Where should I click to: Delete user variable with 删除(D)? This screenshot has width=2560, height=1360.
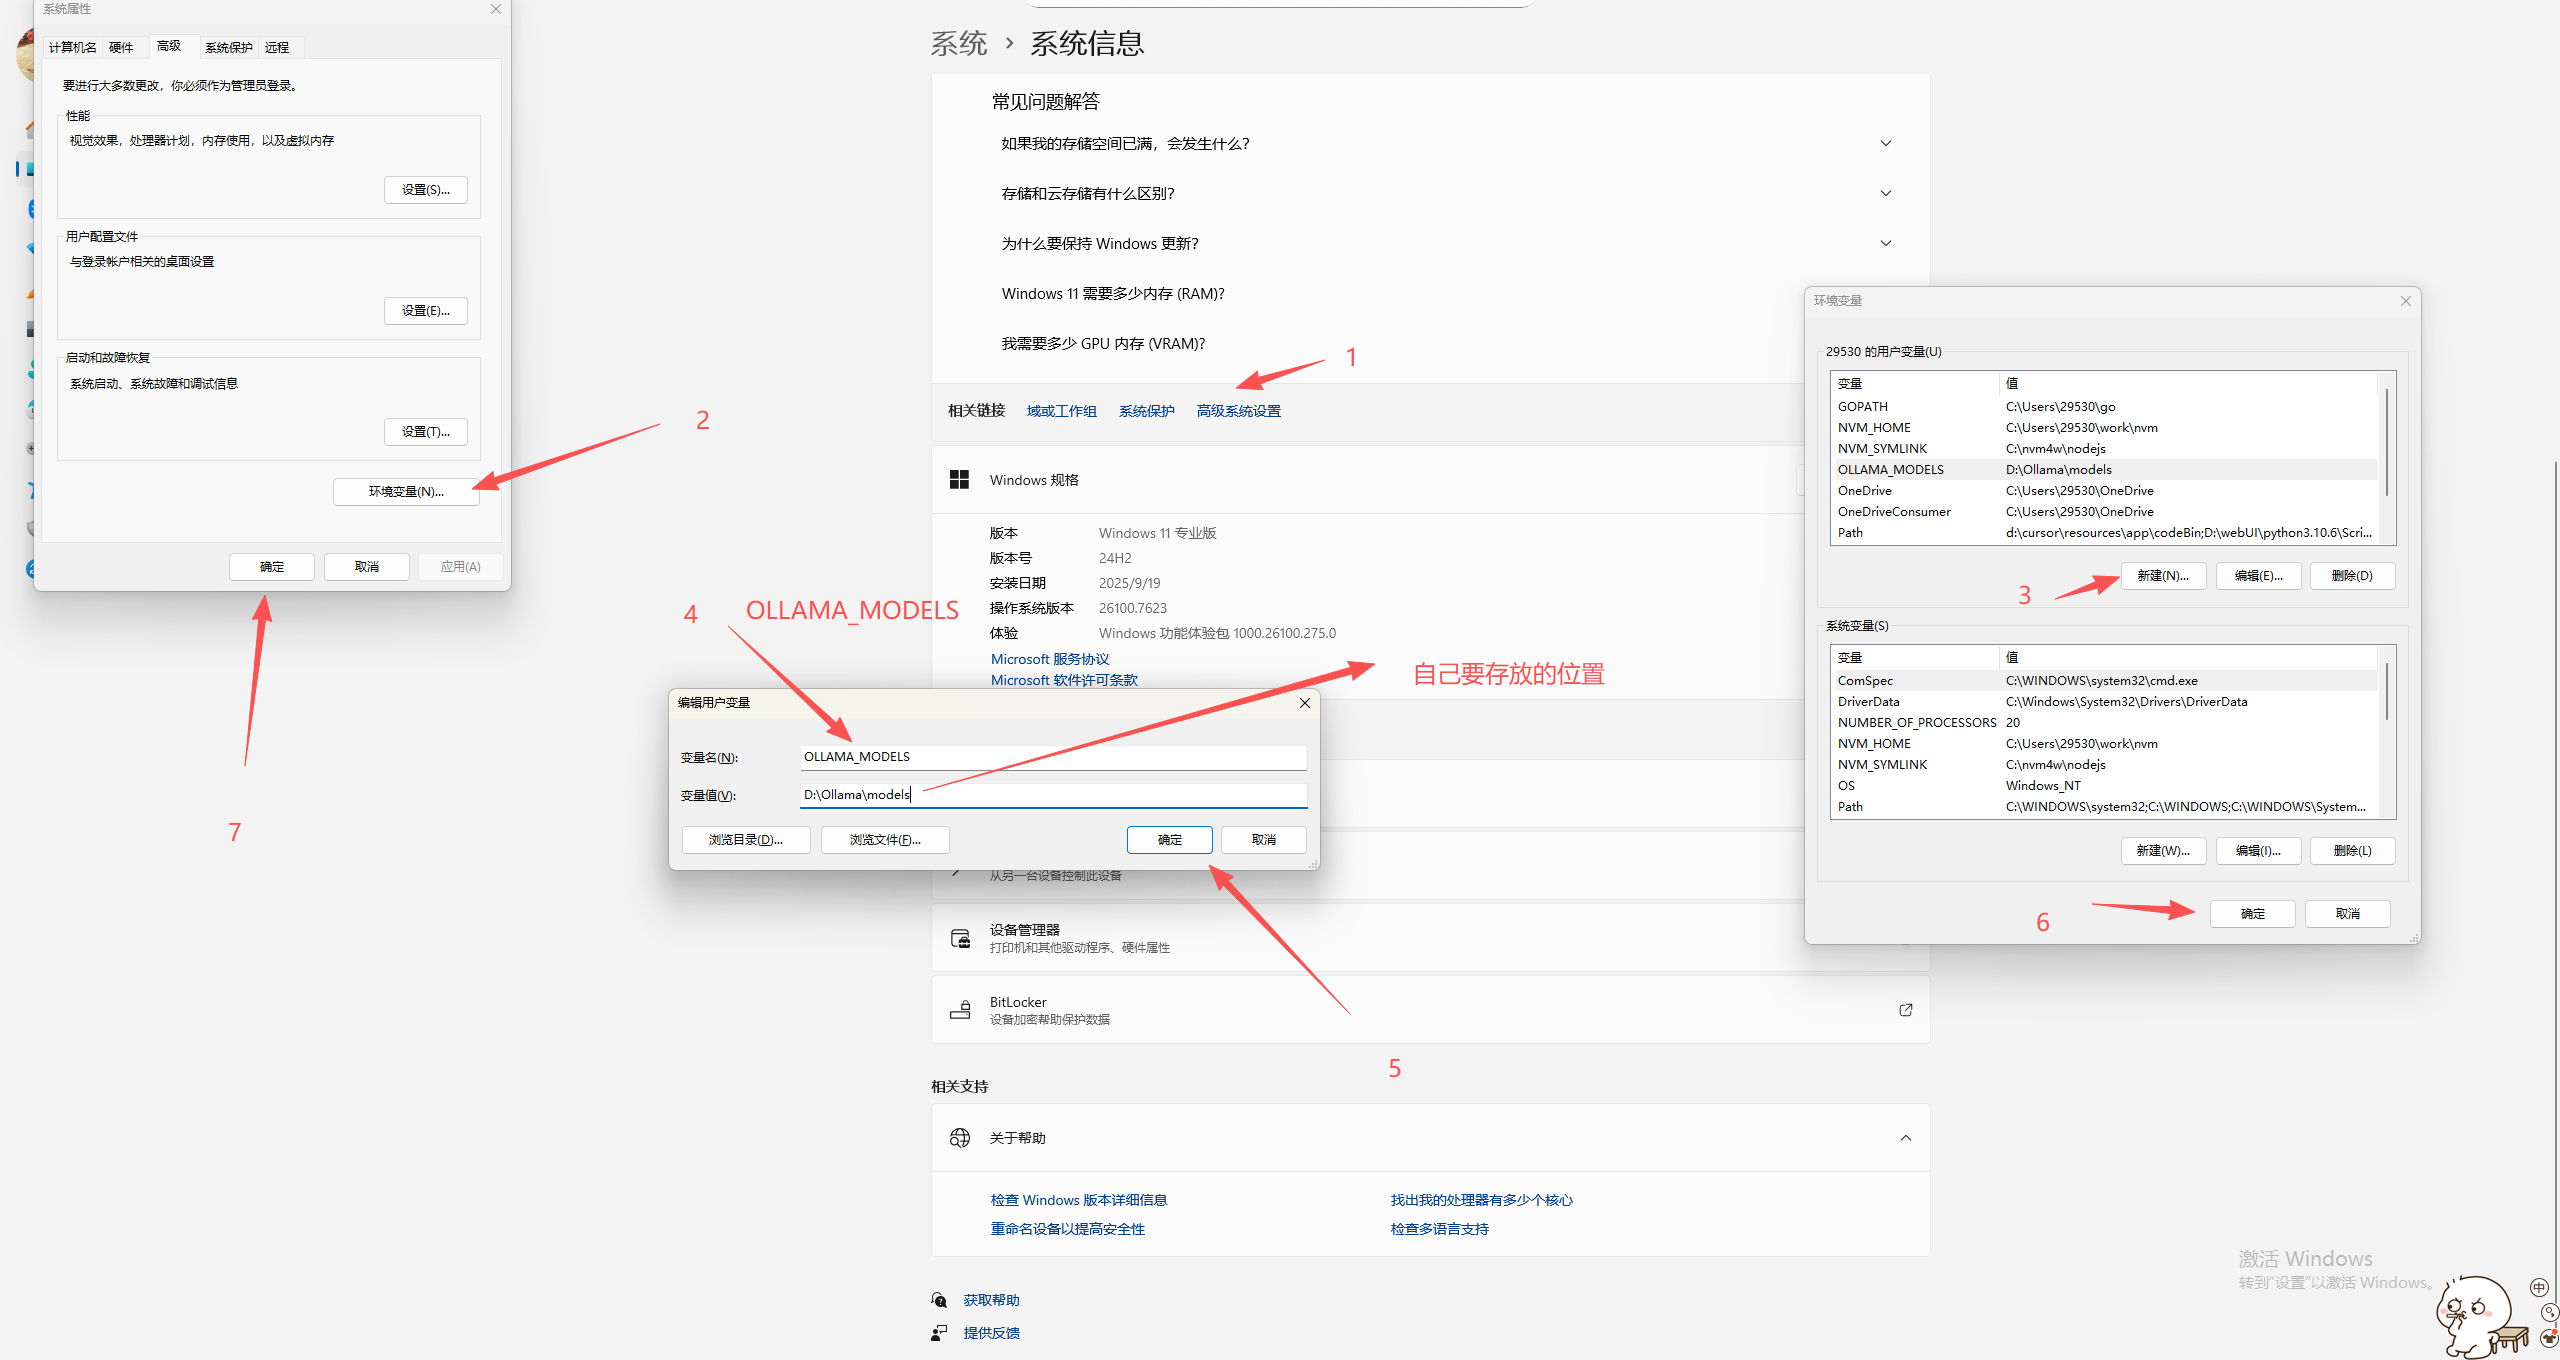(2352, 576)
